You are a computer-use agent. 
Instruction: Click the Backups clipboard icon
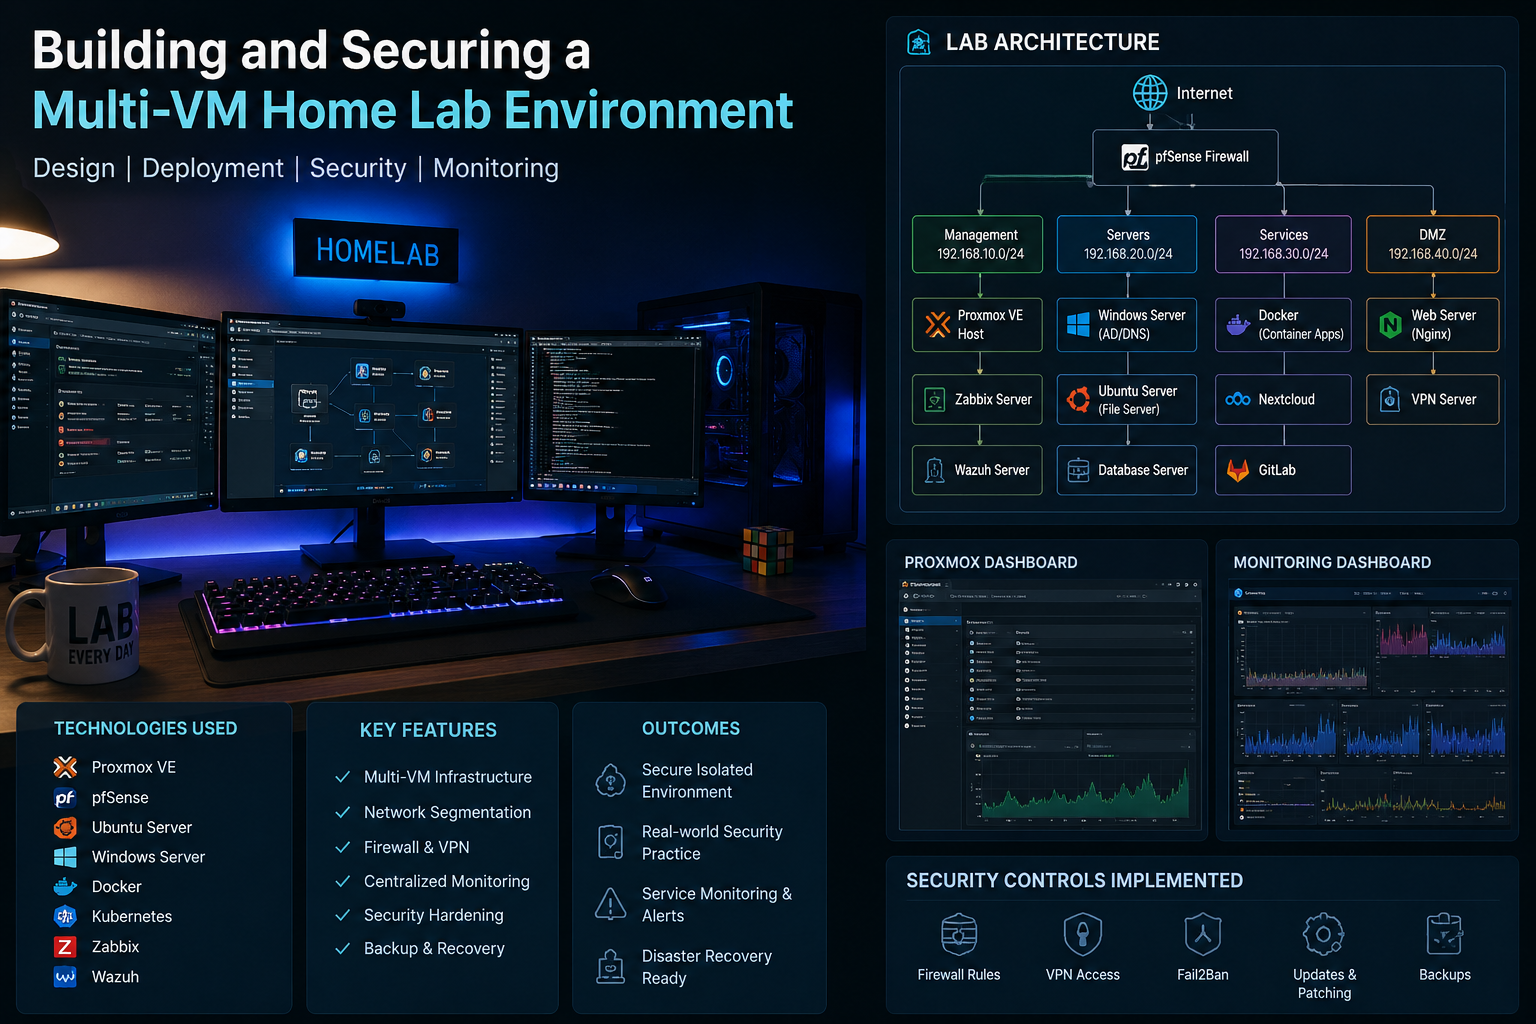1445,934
